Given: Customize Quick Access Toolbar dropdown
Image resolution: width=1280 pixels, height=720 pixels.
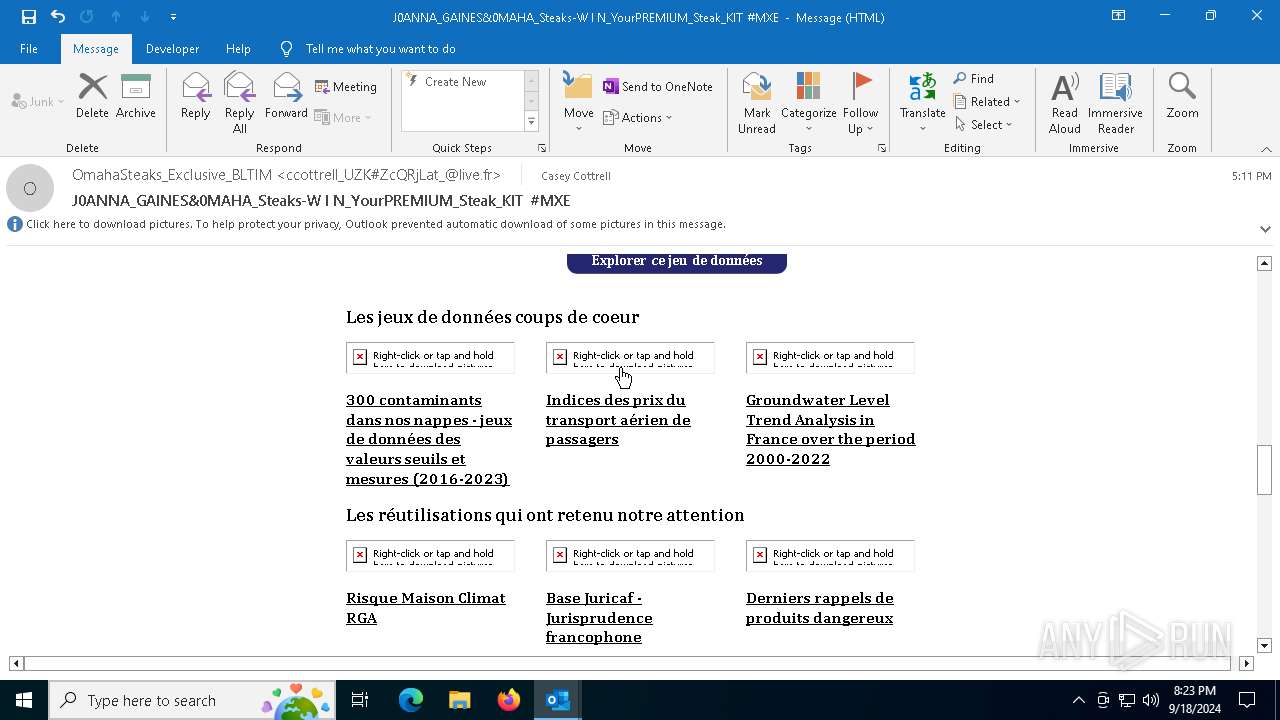Looking at the screenshot, I should pyautogui.click(x=173, y=17).
